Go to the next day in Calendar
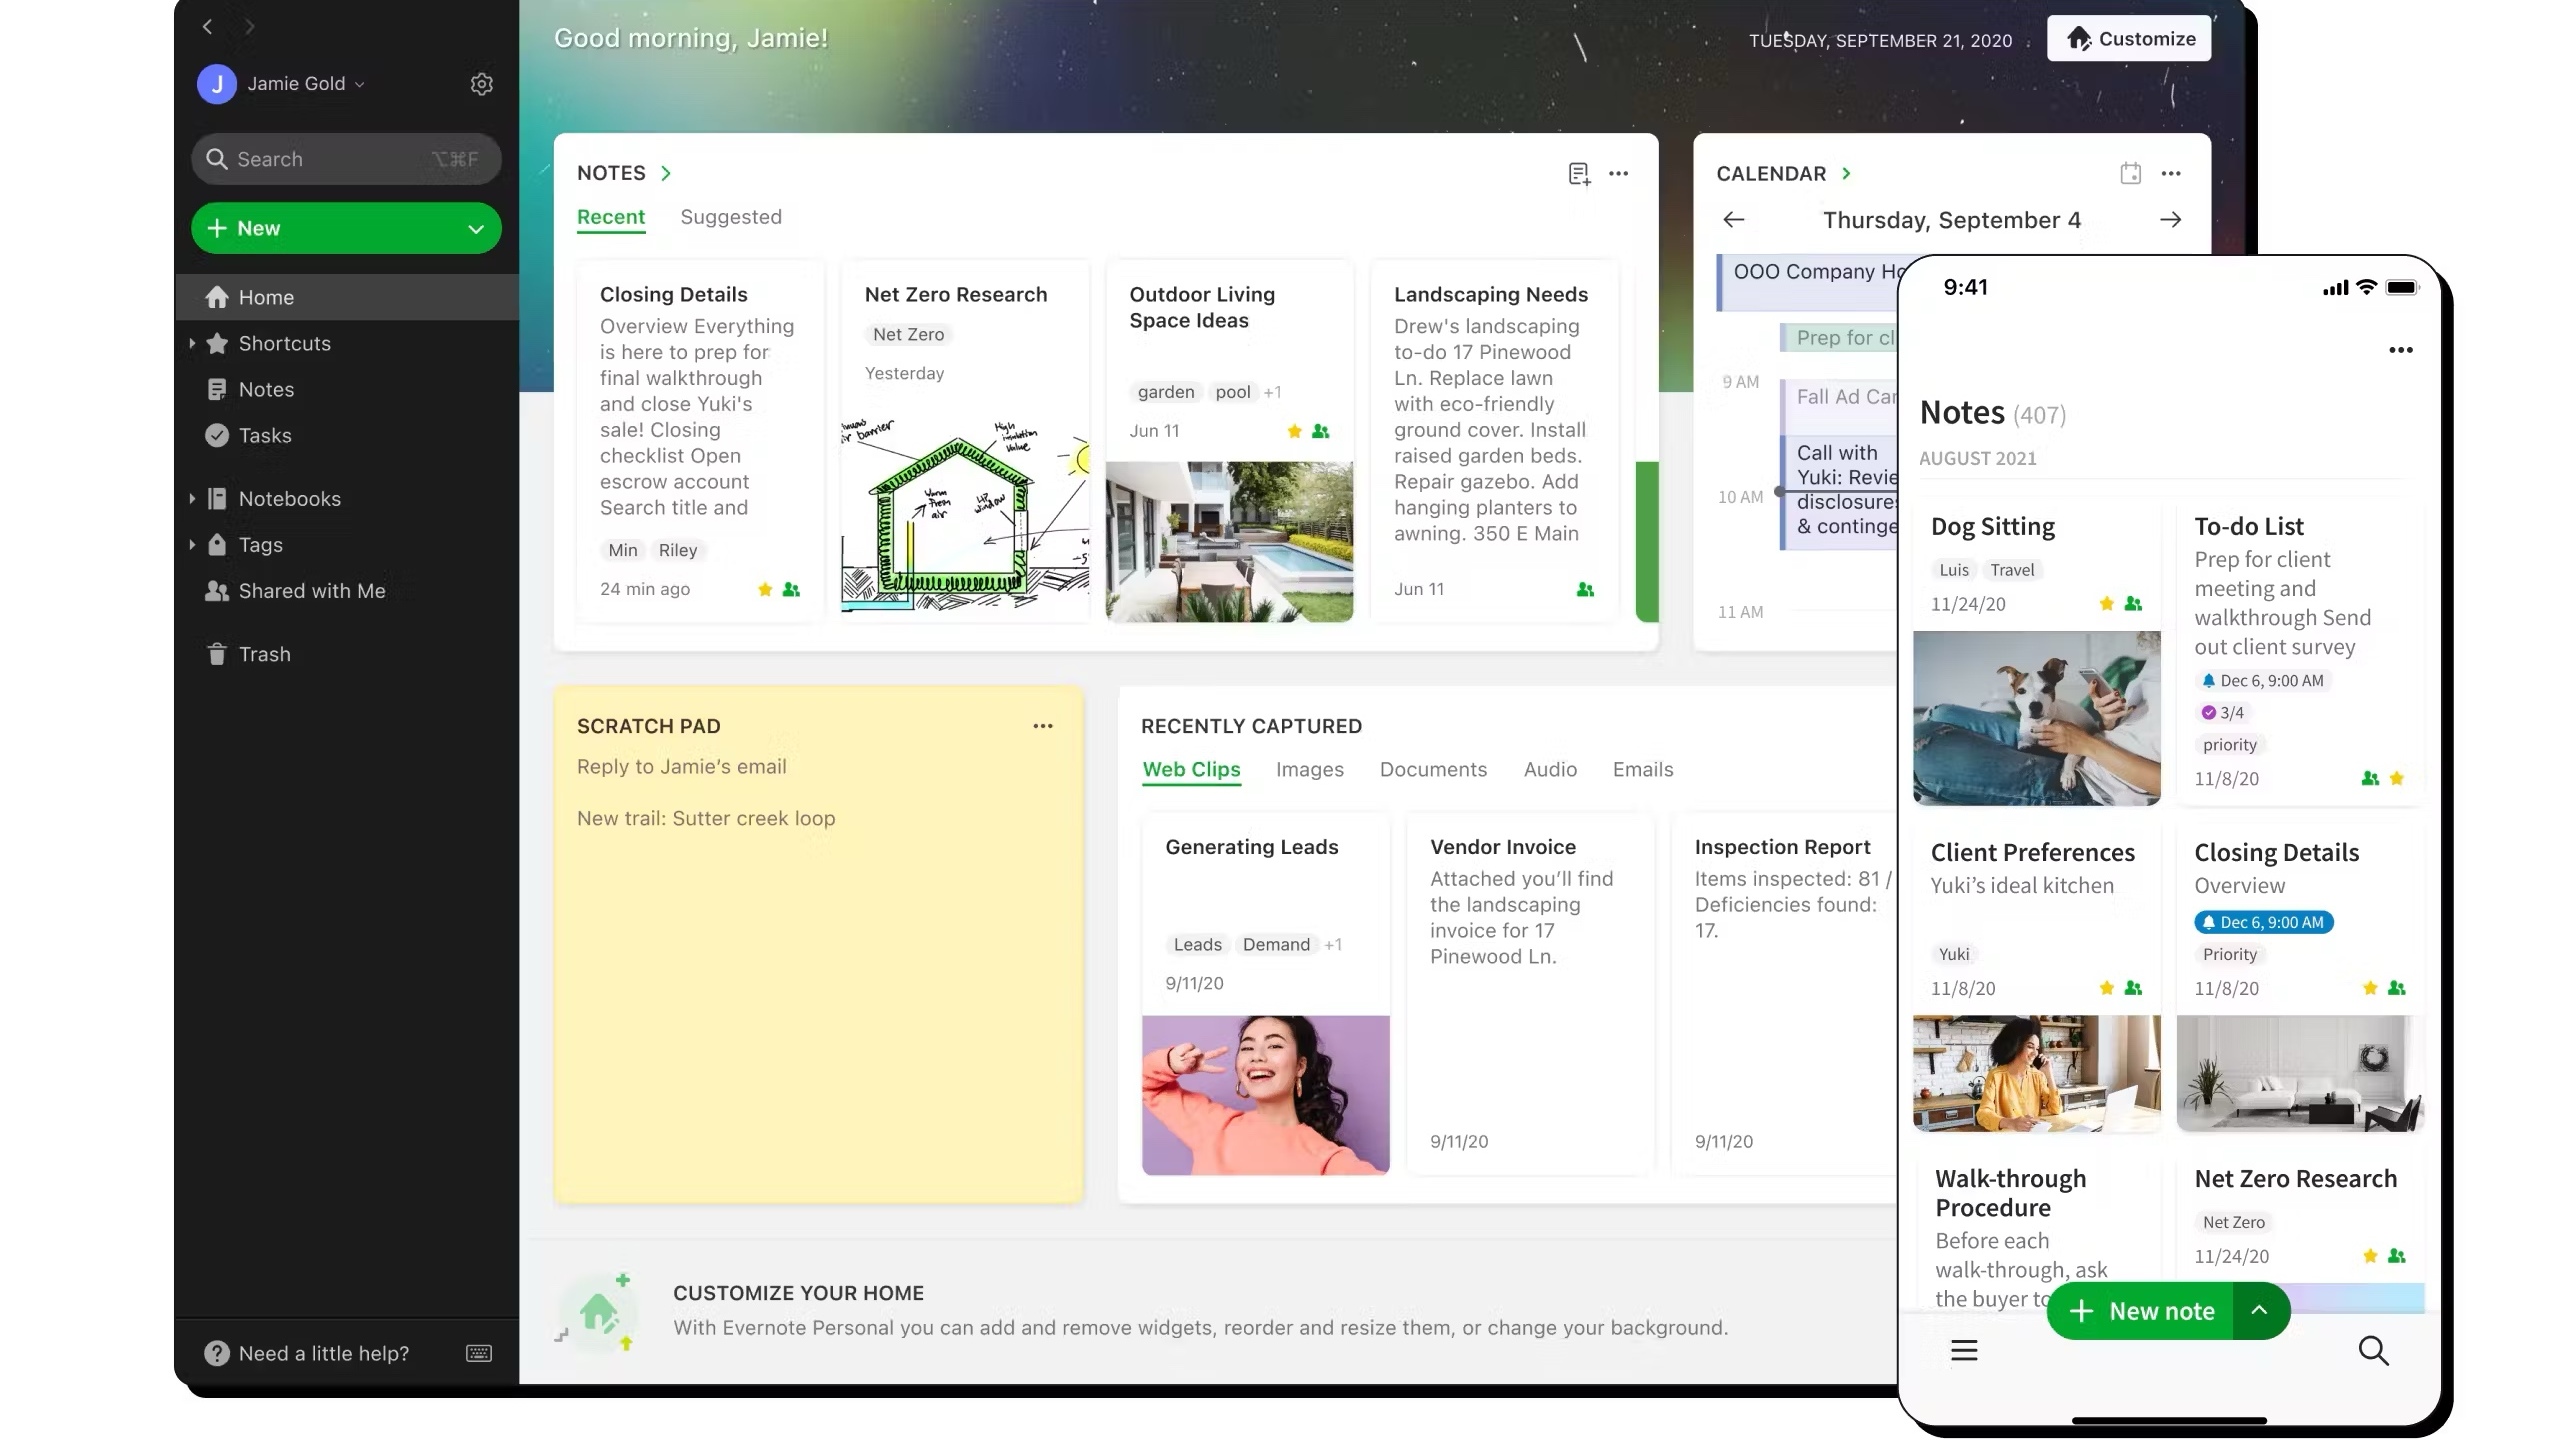2560x1440 pixels. (x=2170, y=220)
